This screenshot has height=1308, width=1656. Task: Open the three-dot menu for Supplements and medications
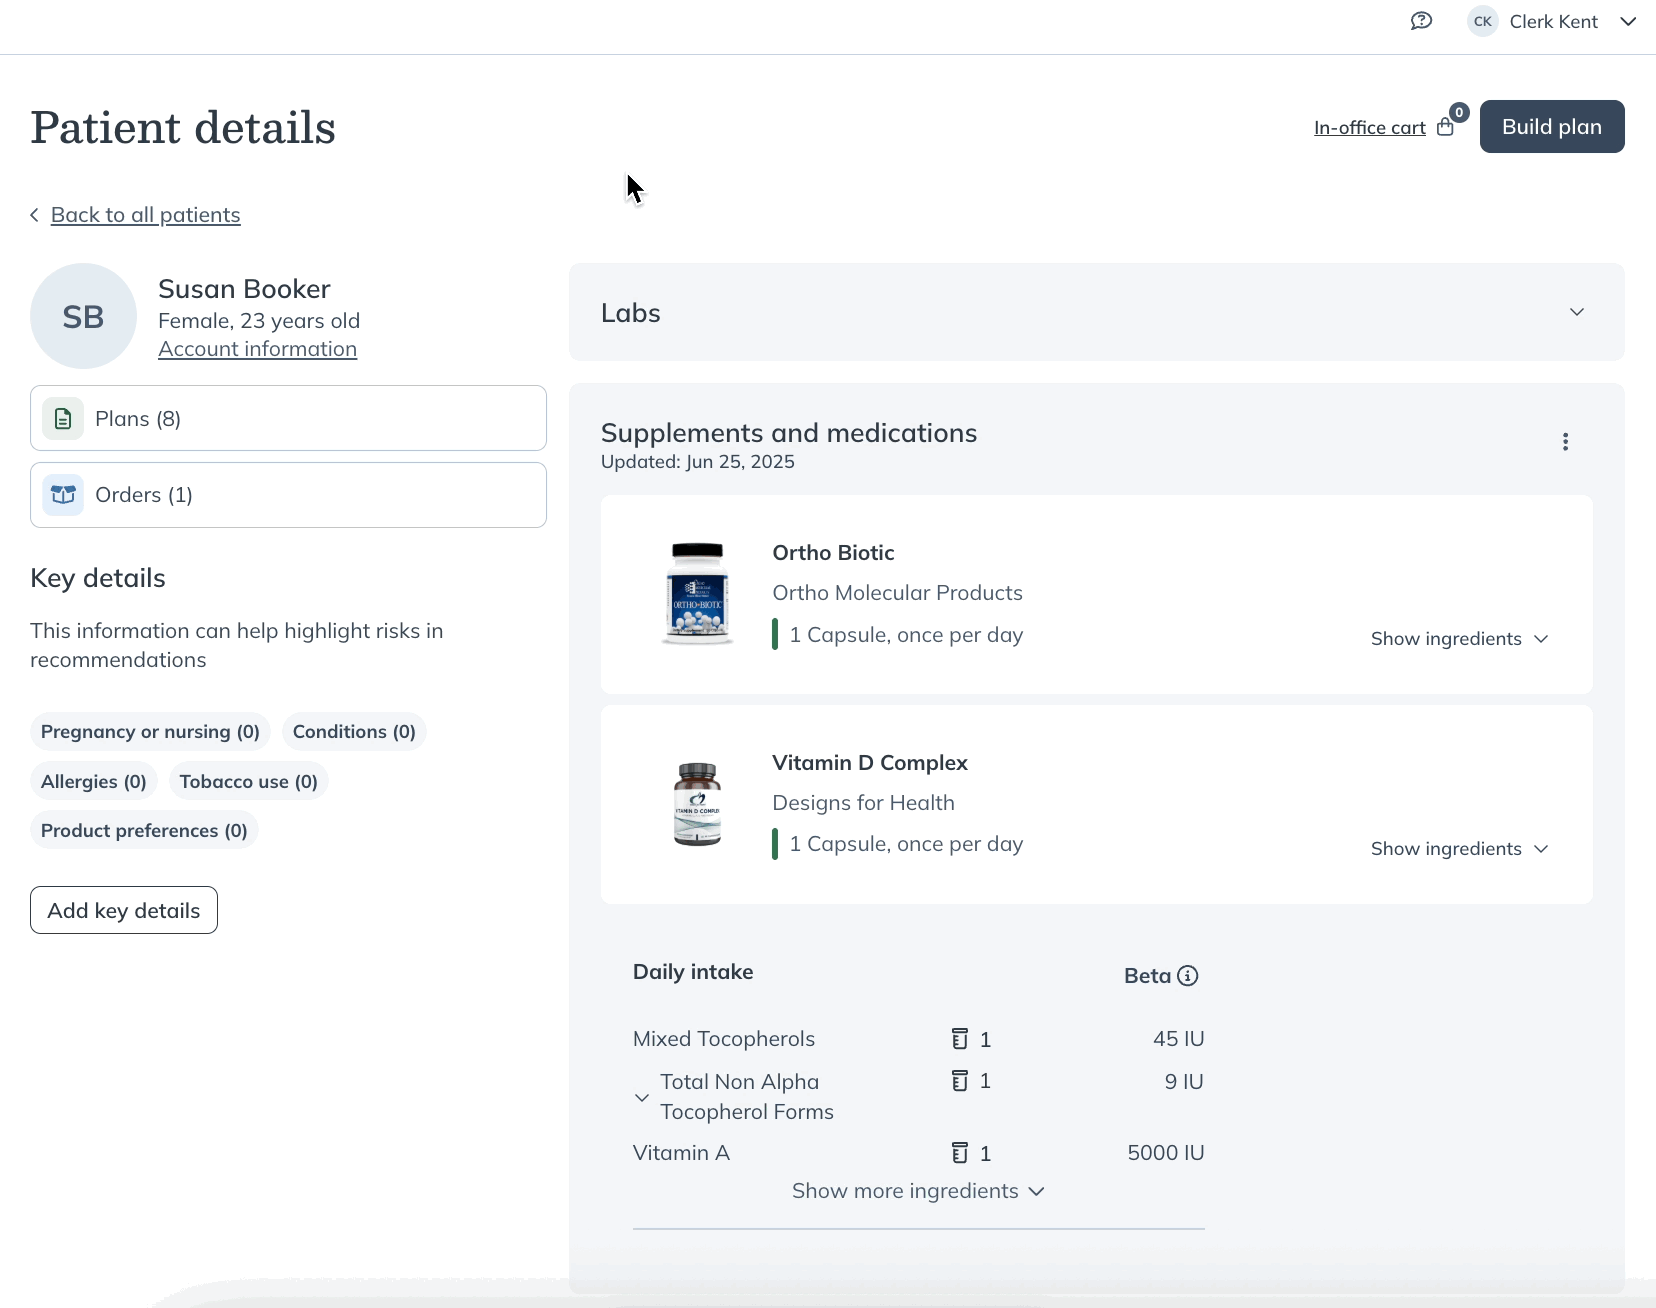tap(1565, 442)
